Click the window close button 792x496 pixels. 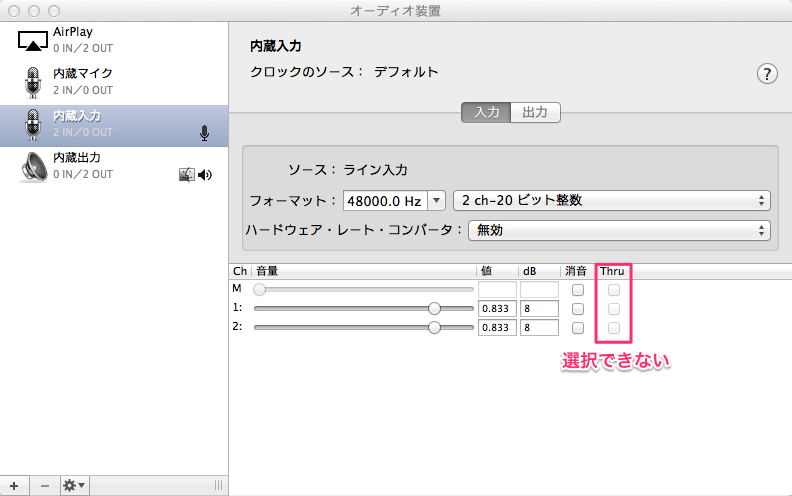14,11
